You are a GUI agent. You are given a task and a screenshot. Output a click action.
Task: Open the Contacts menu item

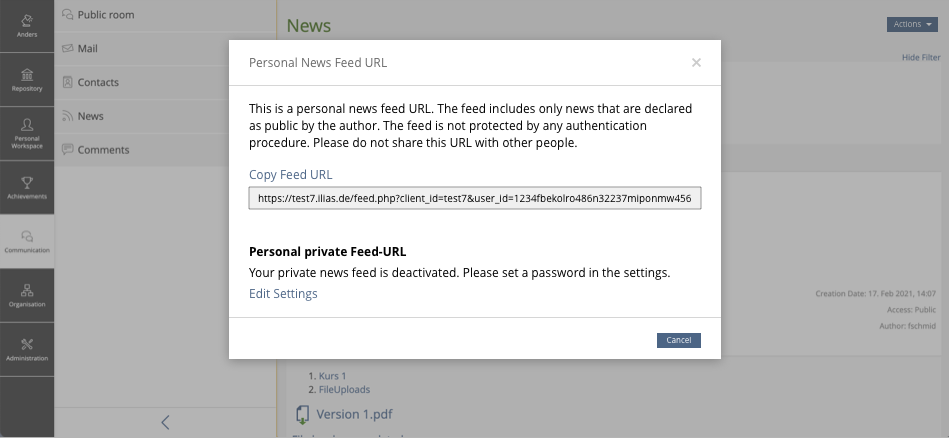tap(98, 82)
